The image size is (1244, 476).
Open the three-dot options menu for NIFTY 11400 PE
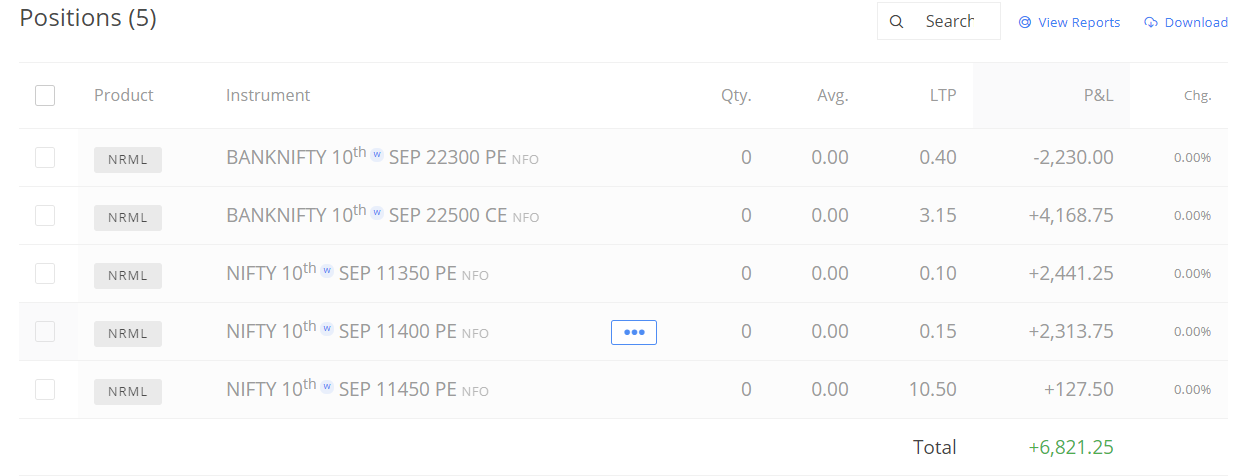634,332
